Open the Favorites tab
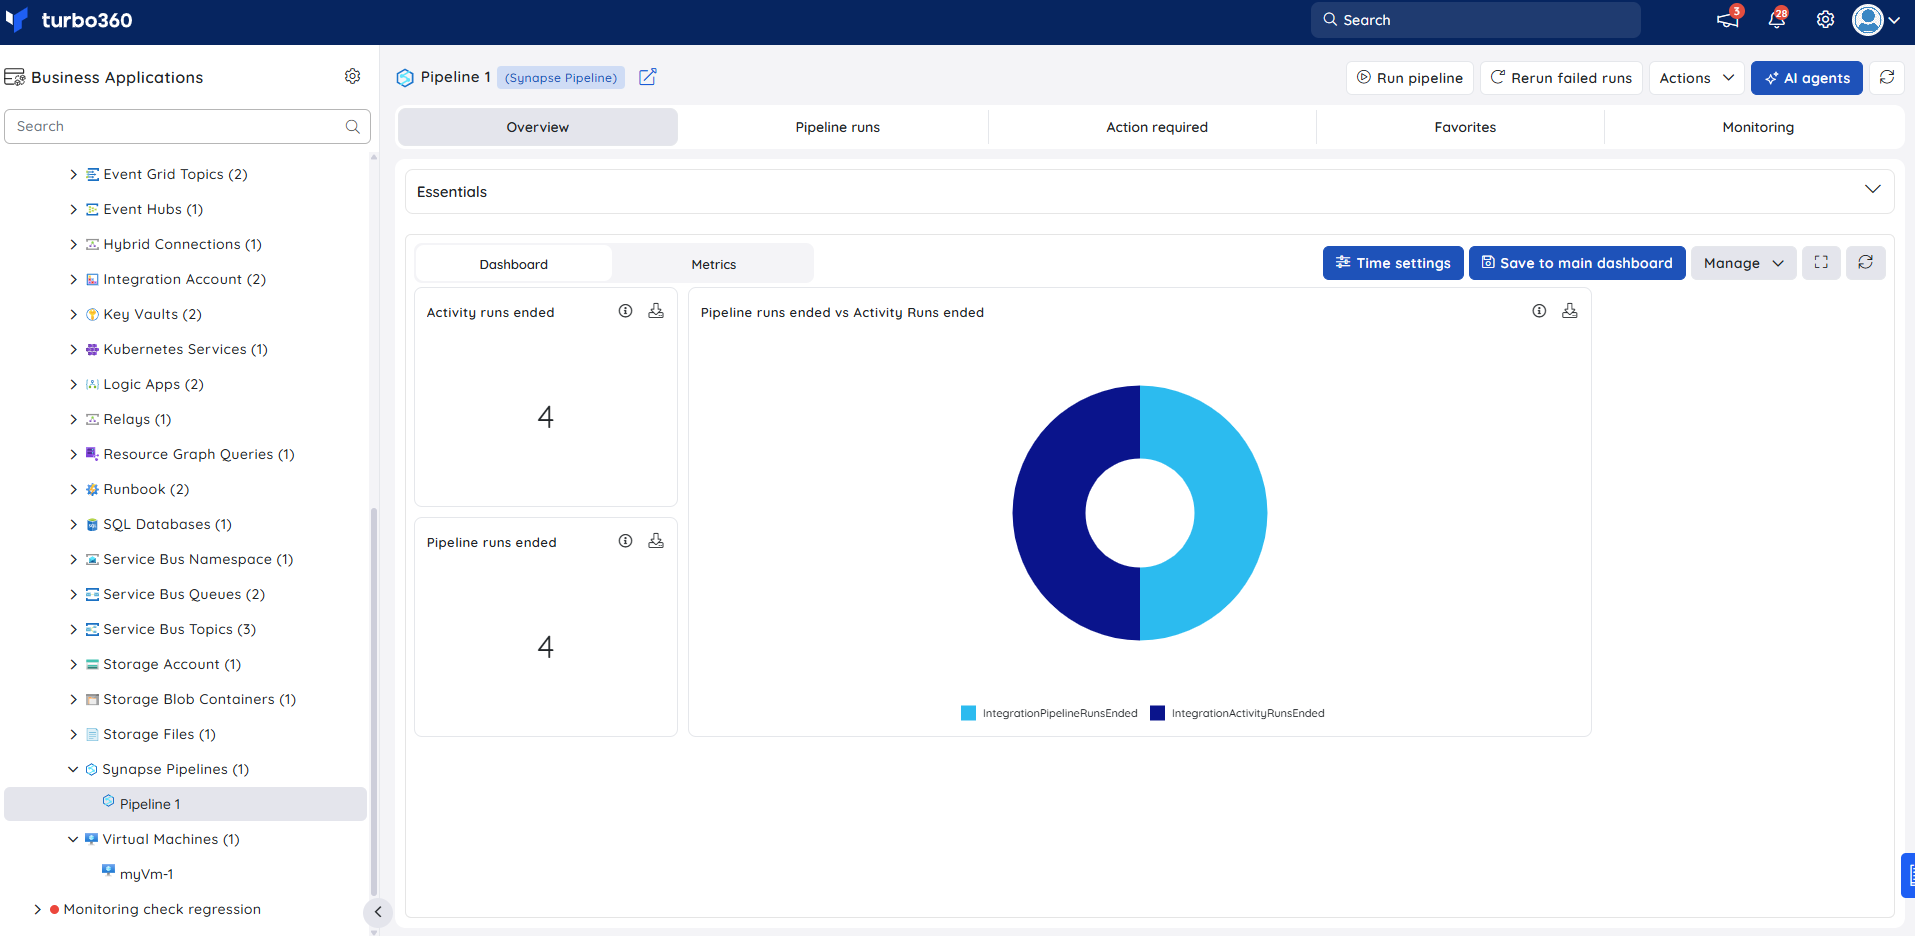 point(1465,127)
